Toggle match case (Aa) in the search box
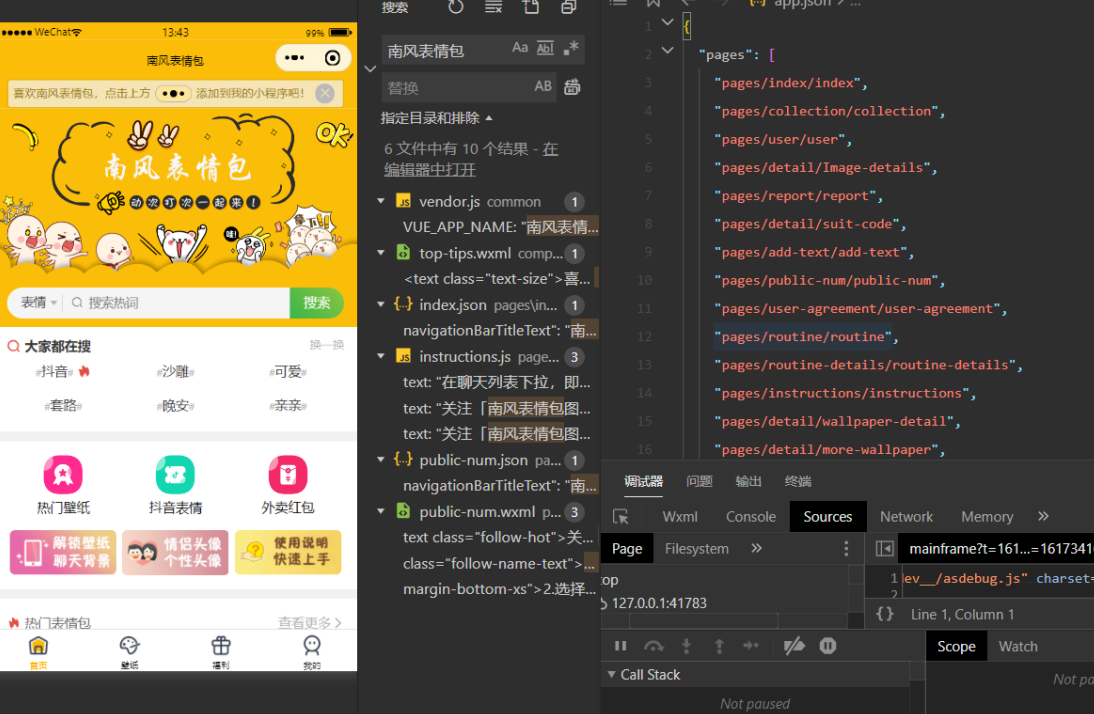Viewport: 1094px width, 714px height. pos(520,48)
